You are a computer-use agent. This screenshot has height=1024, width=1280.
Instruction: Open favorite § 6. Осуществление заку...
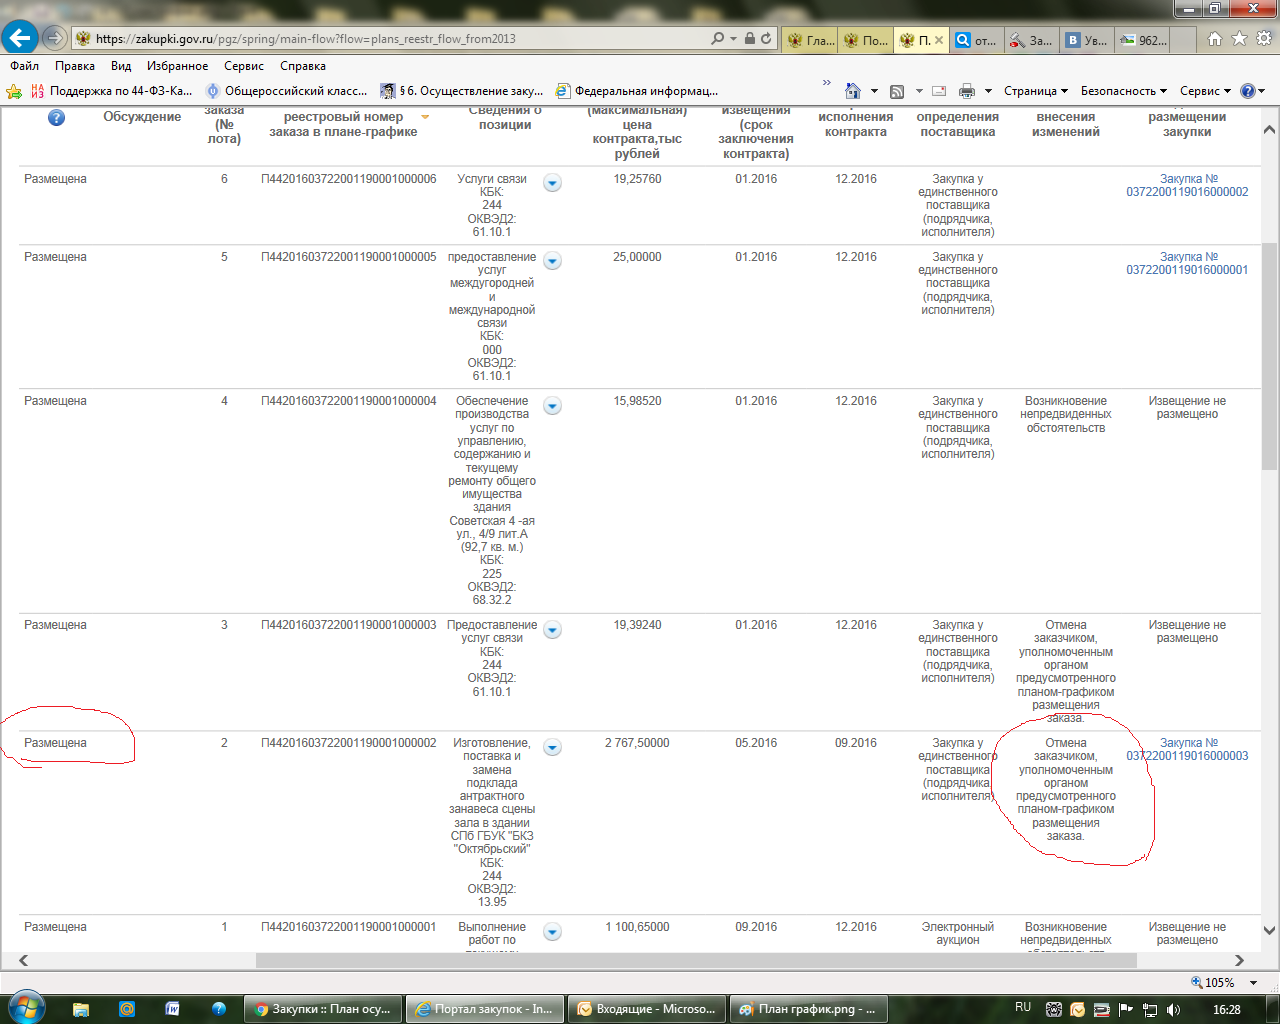(x=462, y=91)
